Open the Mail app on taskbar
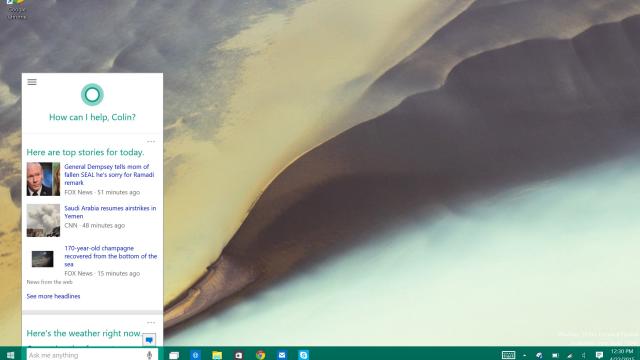 282,355
